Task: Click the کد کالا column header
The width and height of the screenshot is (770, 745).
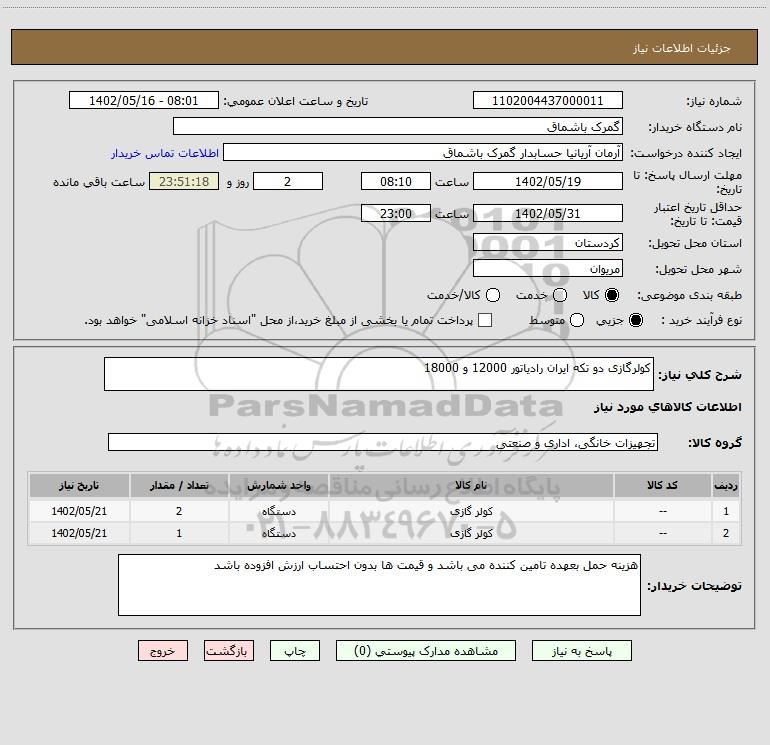Action: pos(662,485)
